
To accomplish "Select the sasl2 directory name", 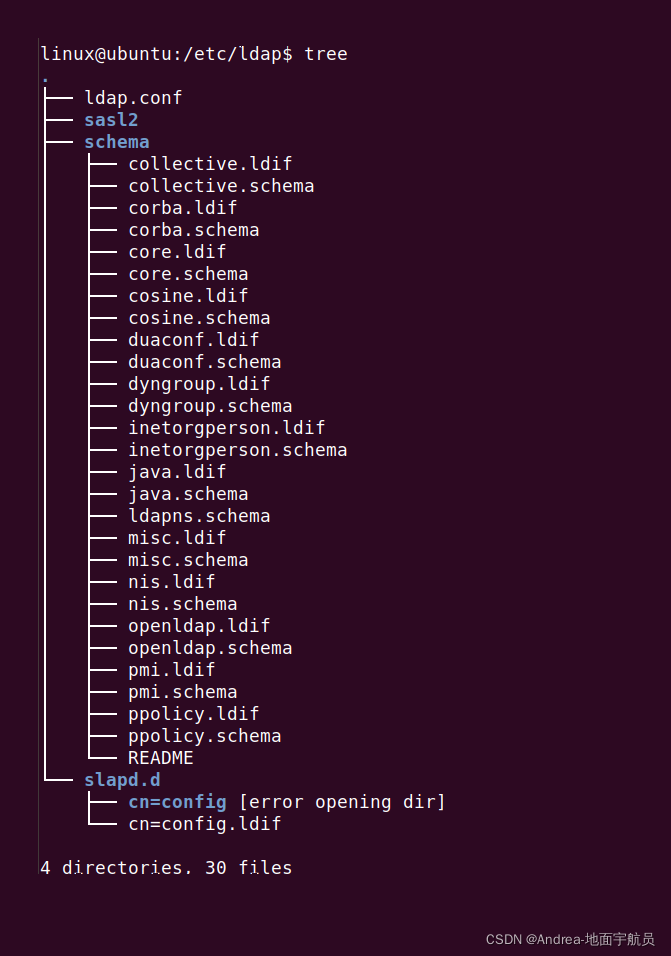I will pos(111,120).
